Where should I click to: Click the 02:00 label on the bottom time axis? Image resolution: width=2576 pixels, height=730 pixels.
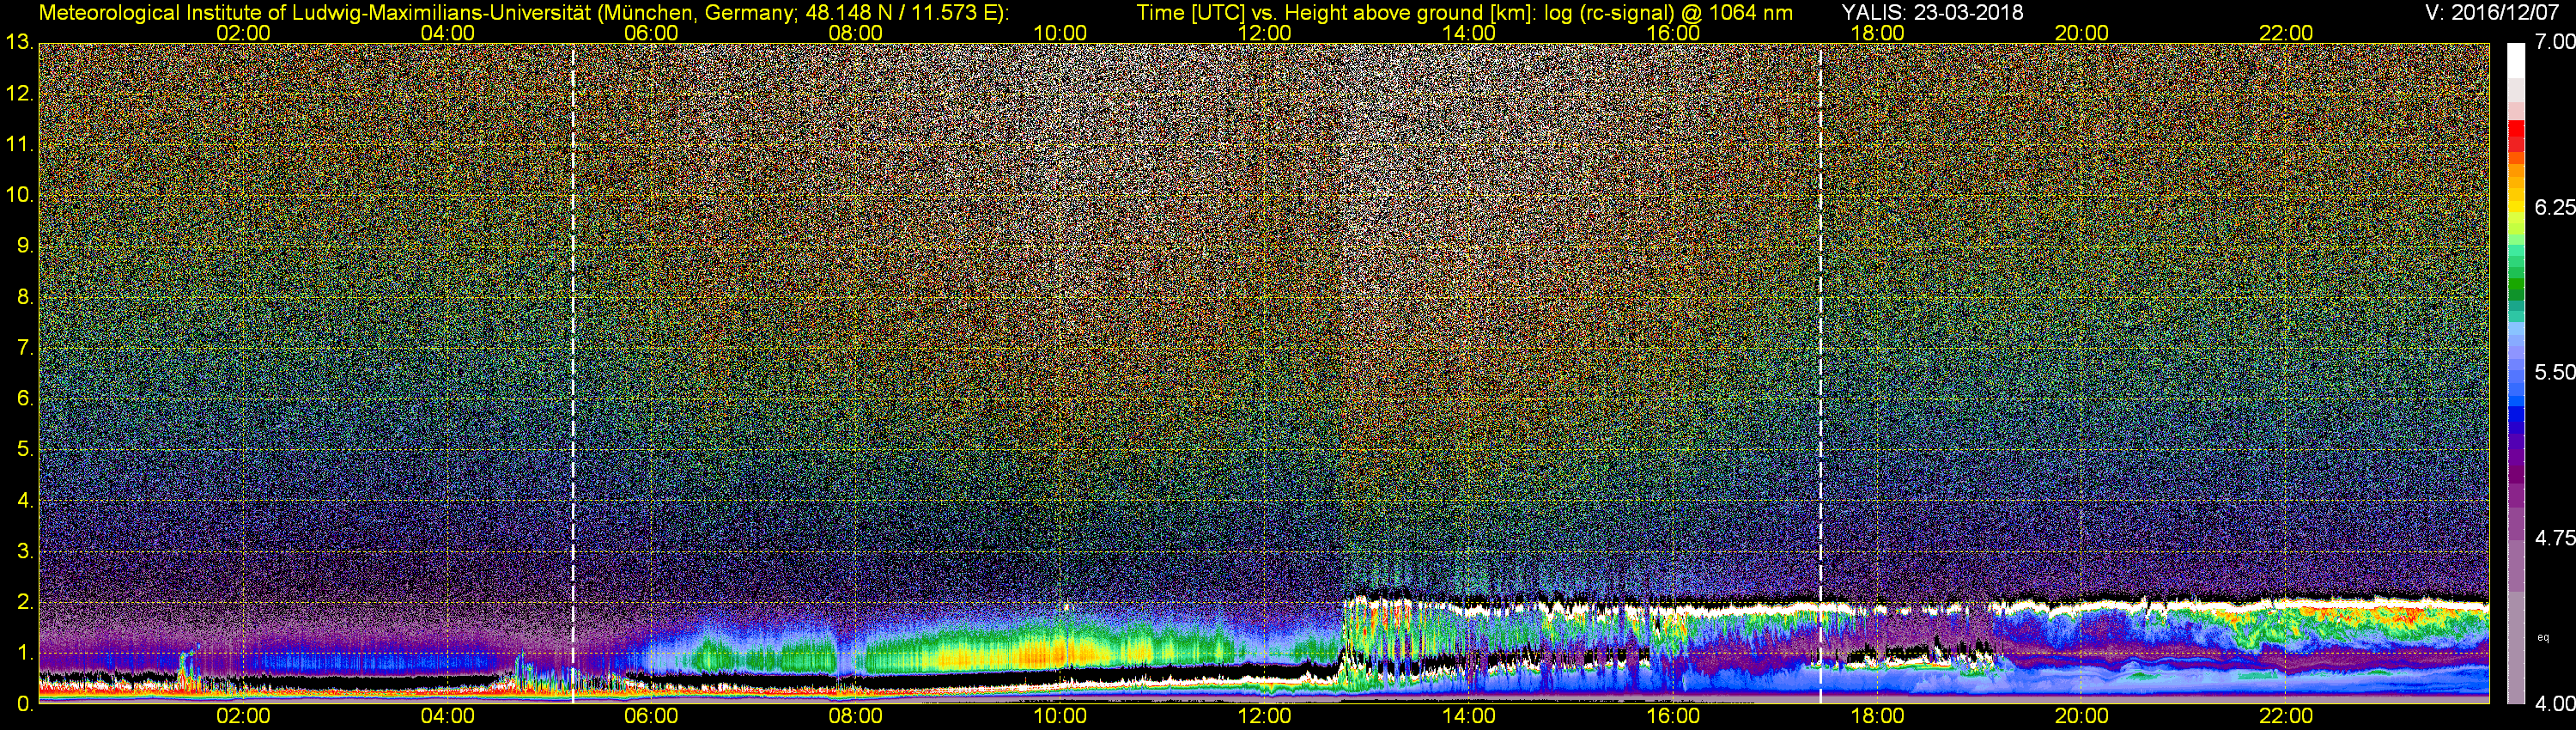243,716
